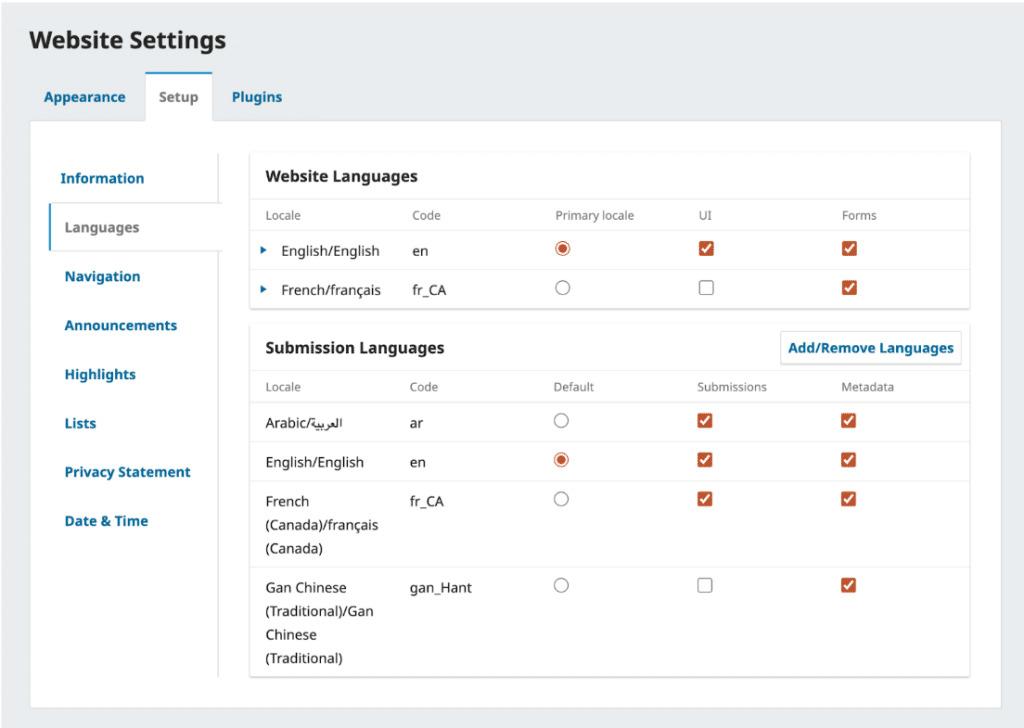The image size is (1024, 728).
Task: Set French as primary website locale
Action: point(562,288)
